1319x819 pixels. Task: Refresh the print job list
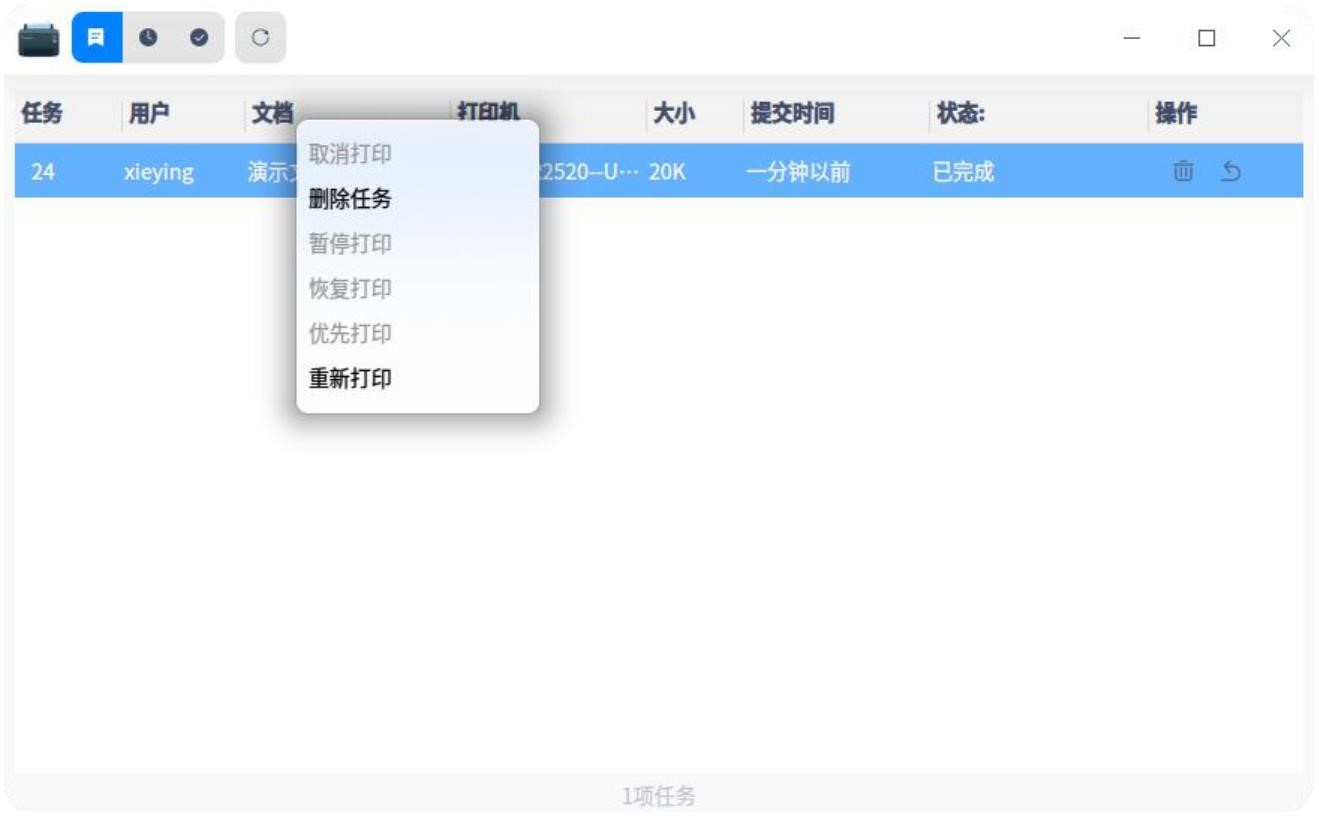tap(260, 38)
